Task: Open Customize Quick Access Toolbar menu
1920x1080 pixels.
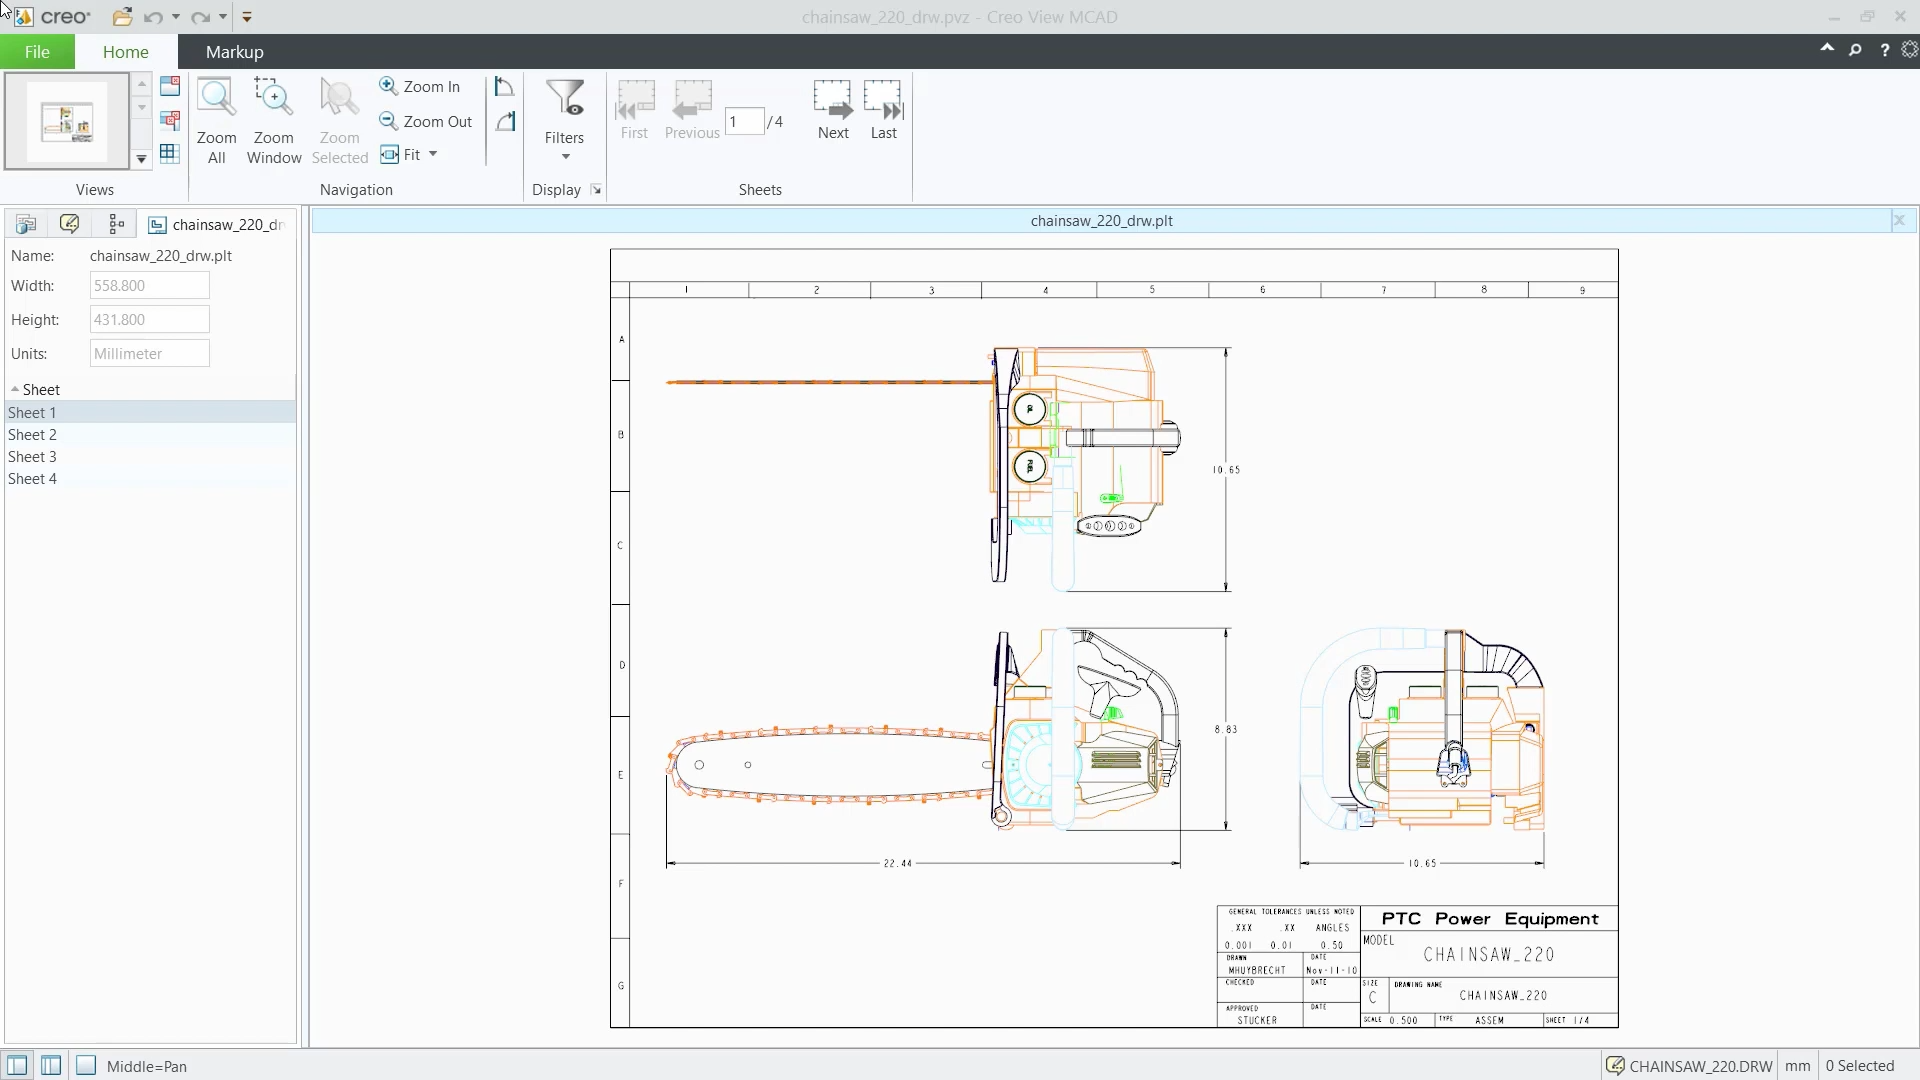Action: 247,17
